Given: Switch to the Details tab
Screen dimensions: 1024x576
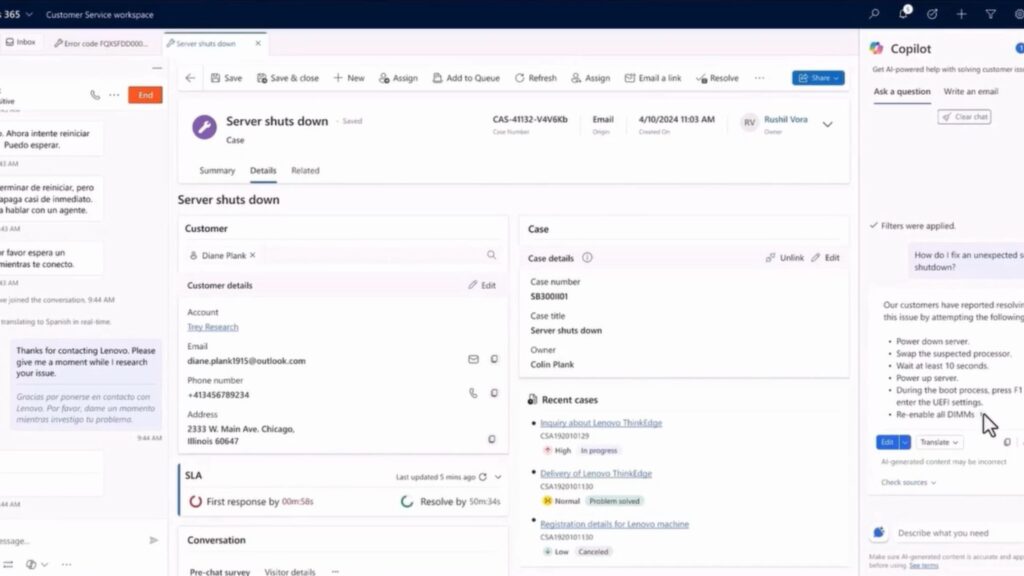Looking at the screenshot, I should coord(263,170).
